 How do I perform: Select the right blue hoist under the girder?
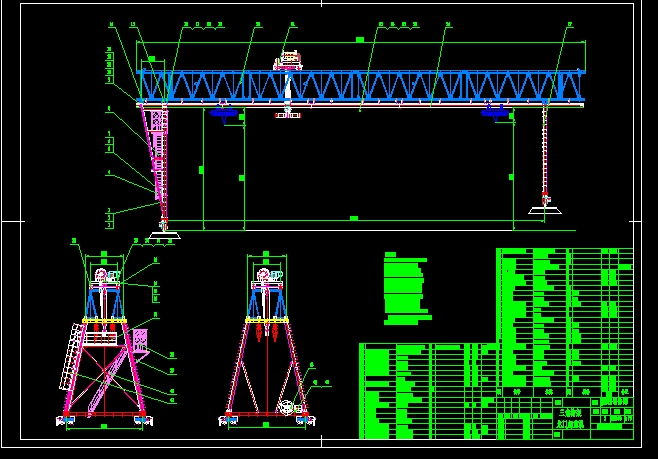point(495,112)
